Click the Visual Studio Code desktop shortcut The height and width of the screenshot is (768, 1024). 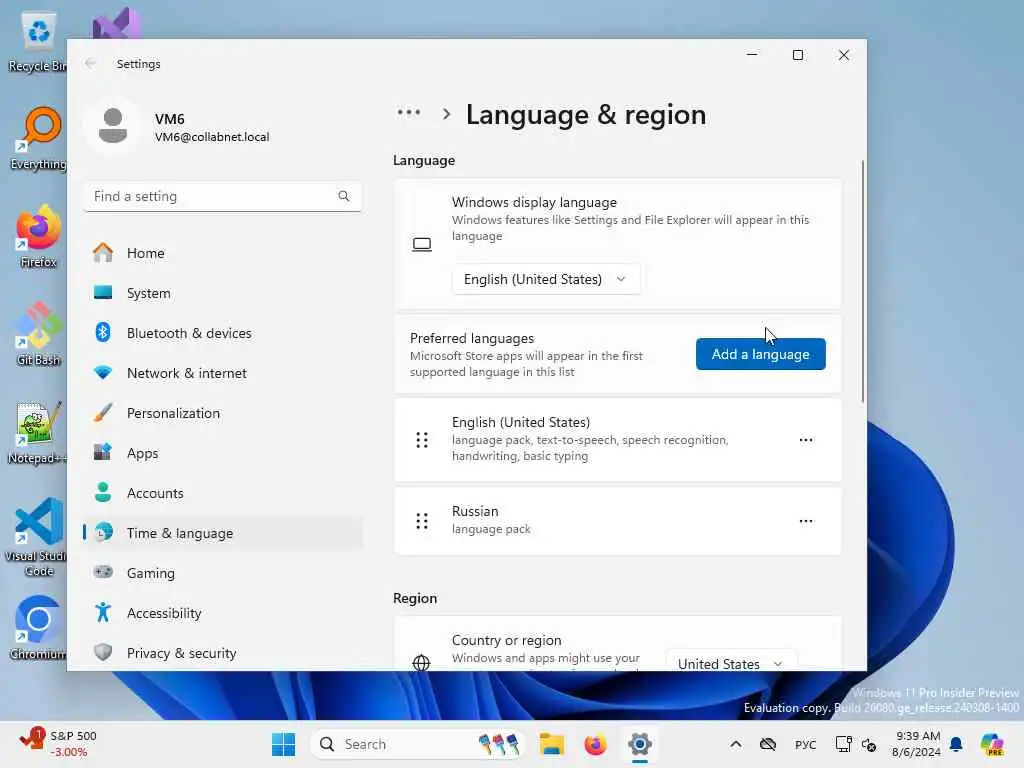click(x=38, y=537)
